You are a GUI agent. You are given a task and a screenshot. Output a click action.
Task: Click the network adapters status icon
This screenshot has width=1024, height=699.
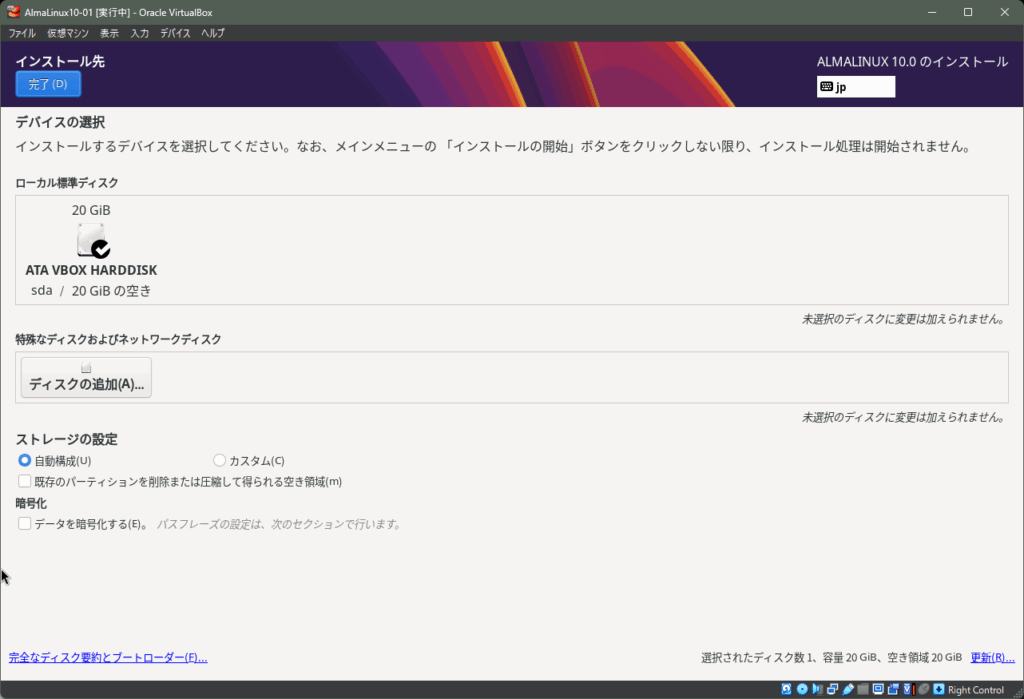click(833, 689)
